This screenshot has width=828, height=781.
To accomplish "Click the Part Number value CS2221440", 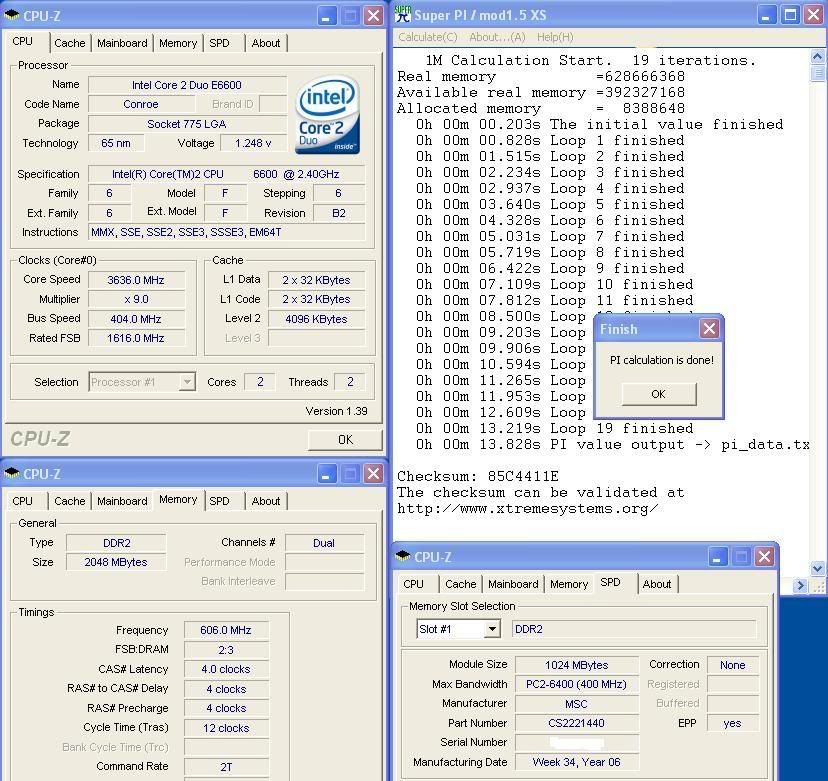I will 576,723.
